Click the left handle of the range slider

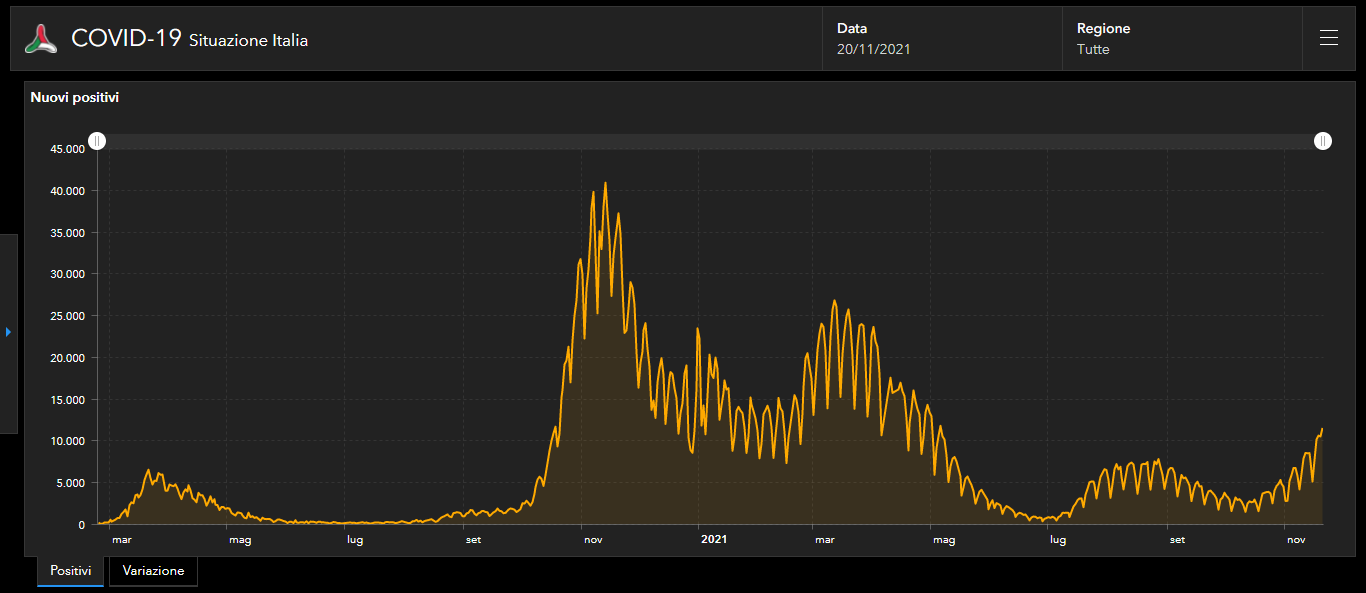pyautogui.click(x=97, y=141)
